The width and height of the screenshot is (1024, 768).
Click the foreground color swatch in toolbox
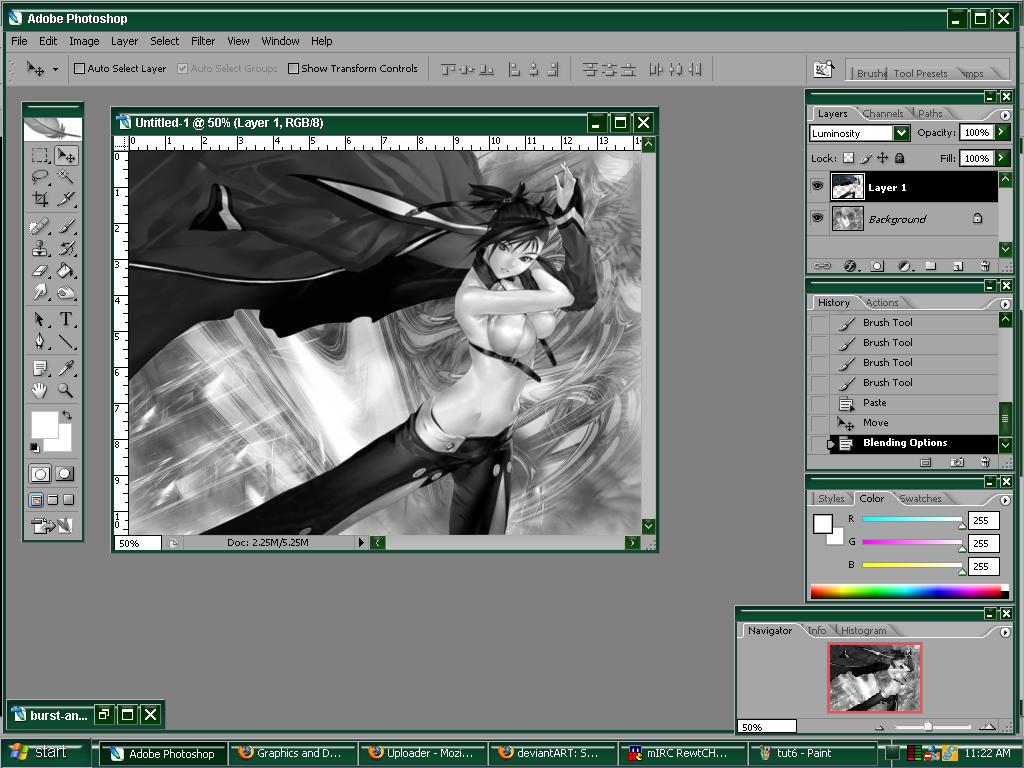click(44, 425)
